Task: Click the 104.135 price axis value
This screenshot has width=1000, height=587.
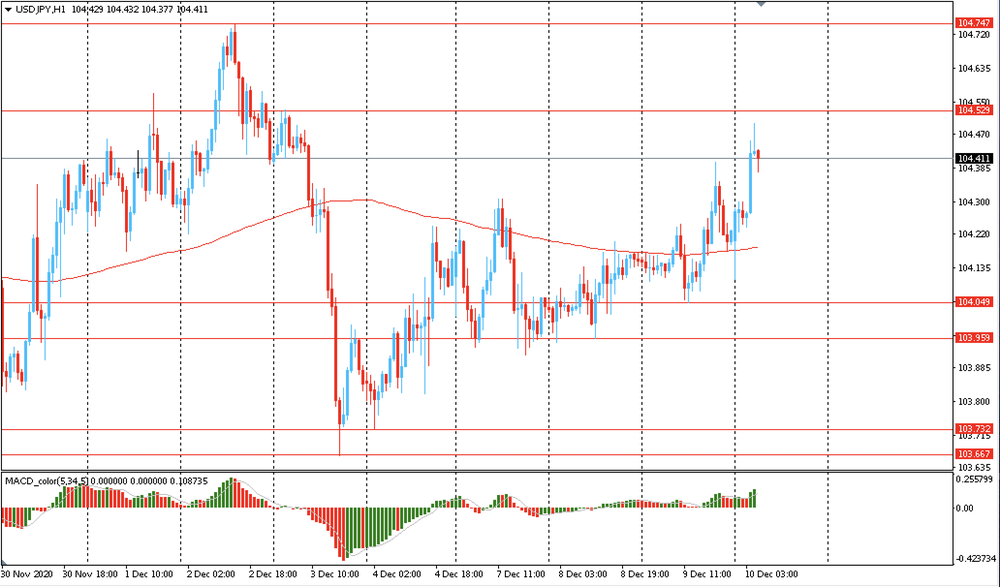Action: coord(974,268)
